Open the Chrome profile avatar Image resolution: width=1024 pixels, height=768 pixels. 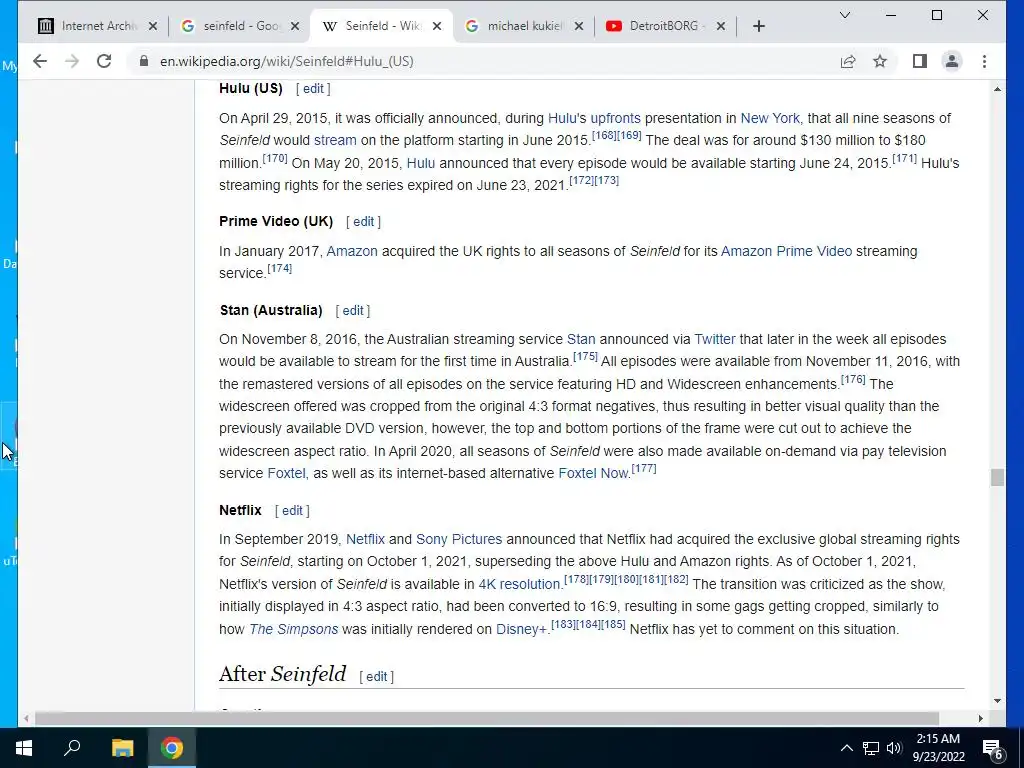952,61
